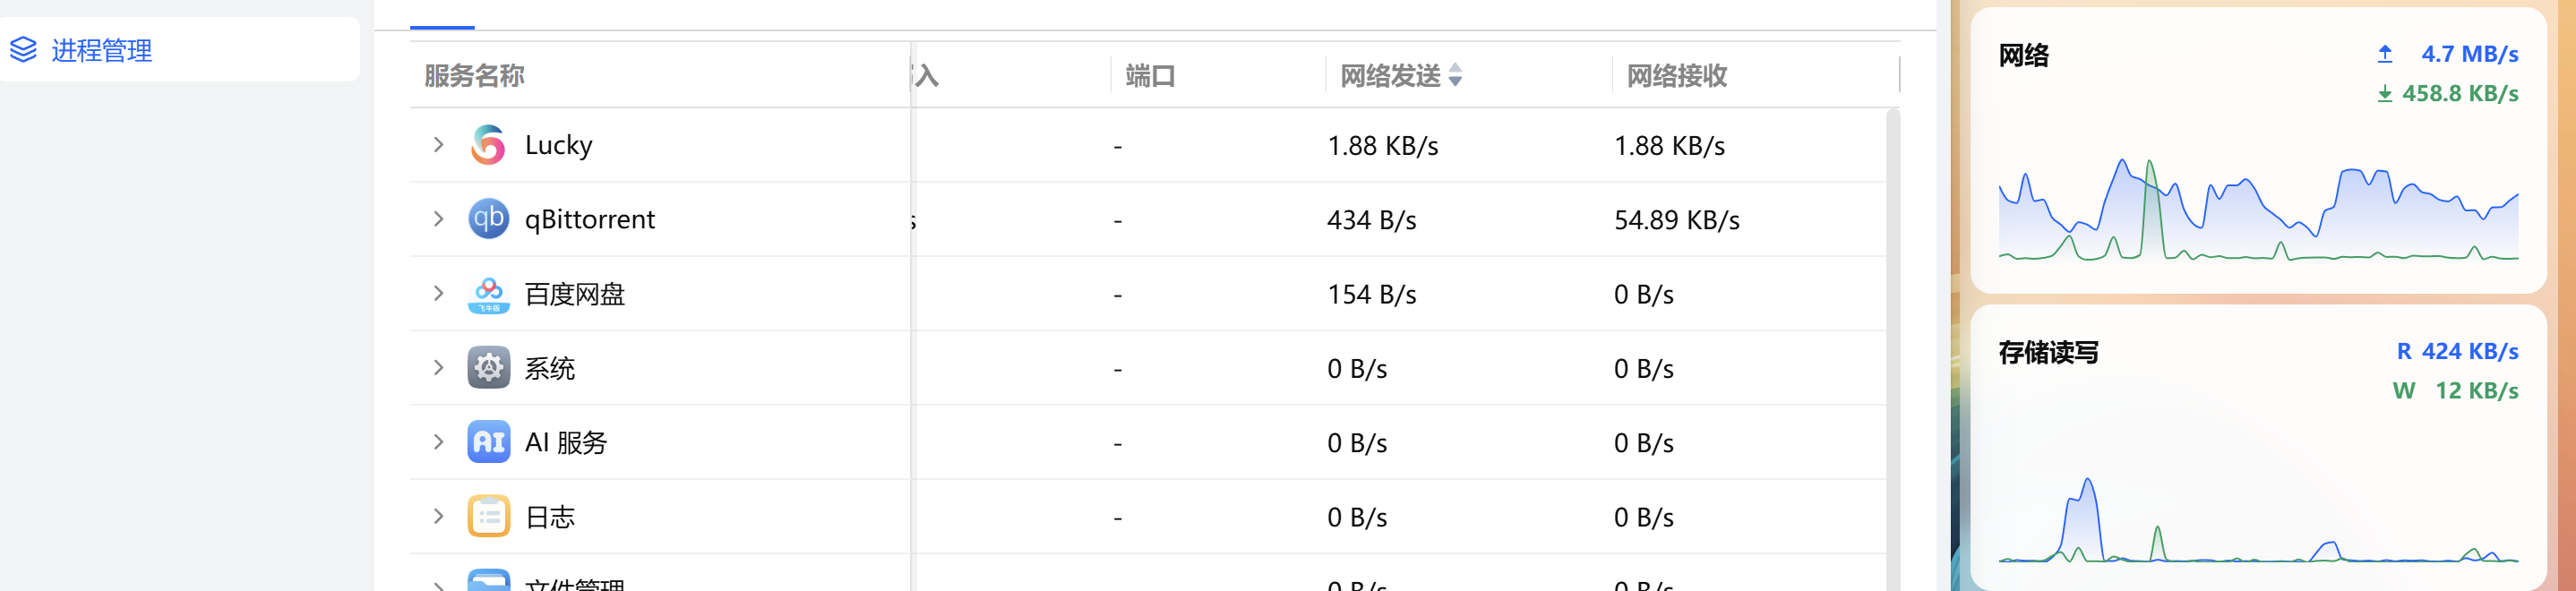Open the AI 服务 icon
Image resolution: width=2576 pixels, height=591 pixels.
(487, 441)
